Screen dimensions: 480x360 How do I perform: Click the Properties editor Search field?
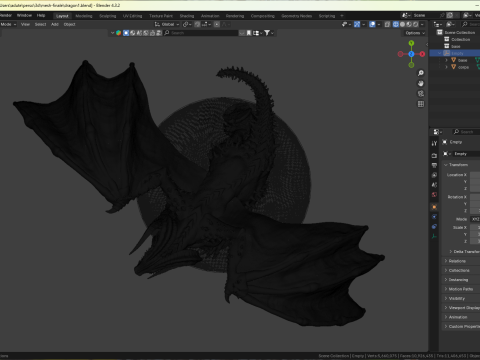[466, 132]
